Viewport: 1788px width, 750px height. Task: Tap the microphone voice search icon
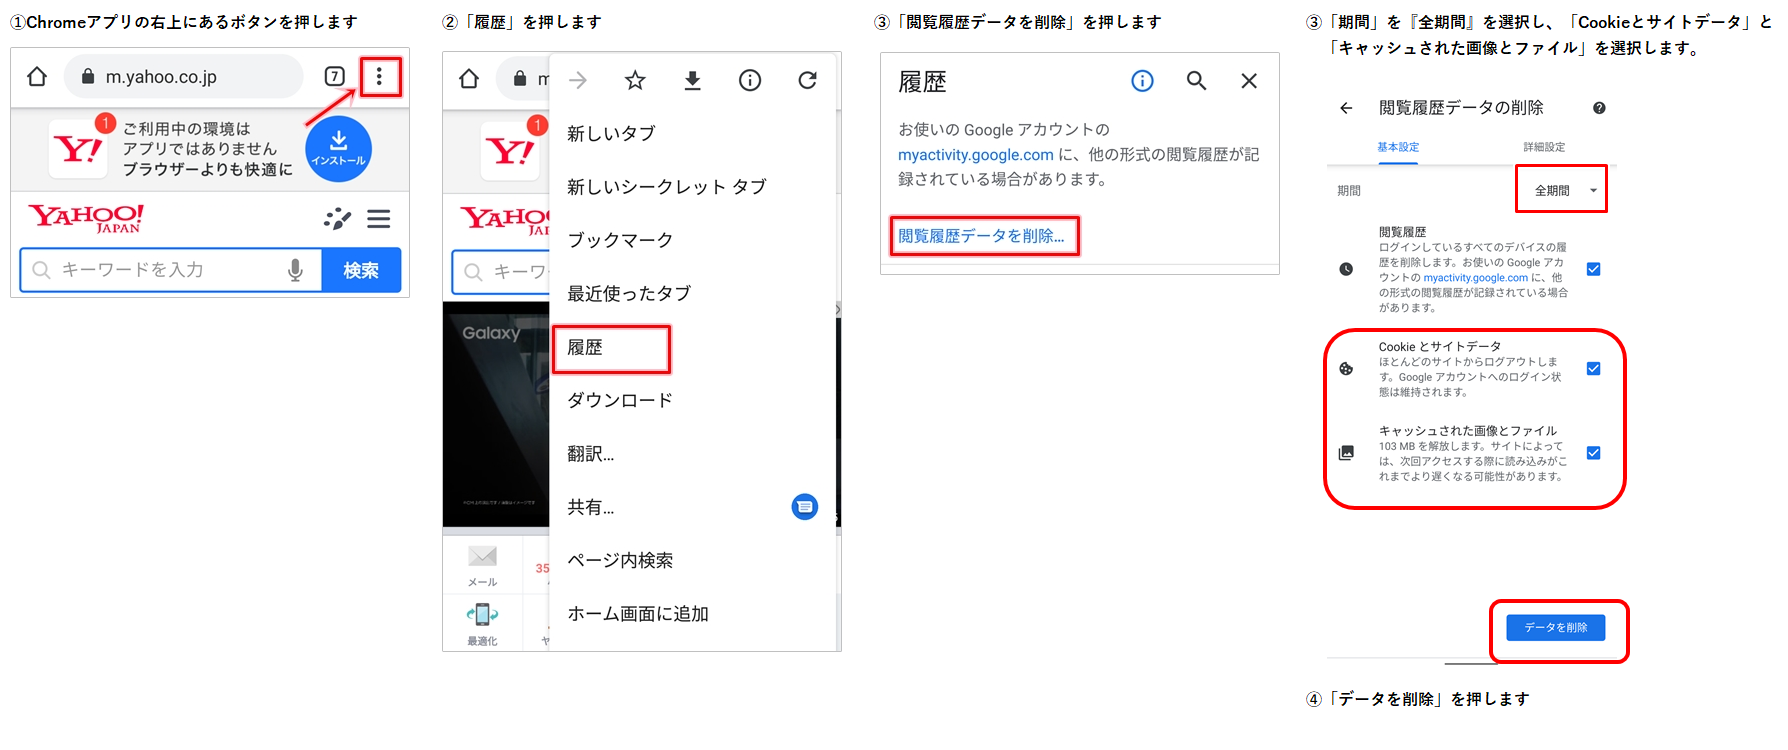pyautogui.click(x=295, y=270)
